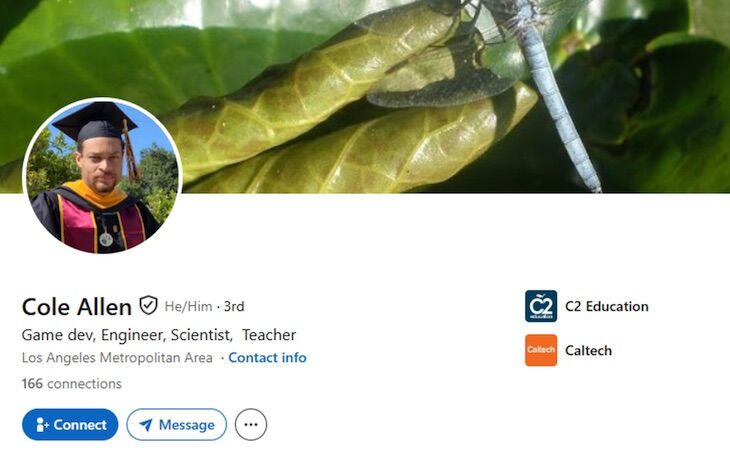This screenshot has height=450, width=730.
Task: Send a message with the Message button
Action: [x=176, y=424]
